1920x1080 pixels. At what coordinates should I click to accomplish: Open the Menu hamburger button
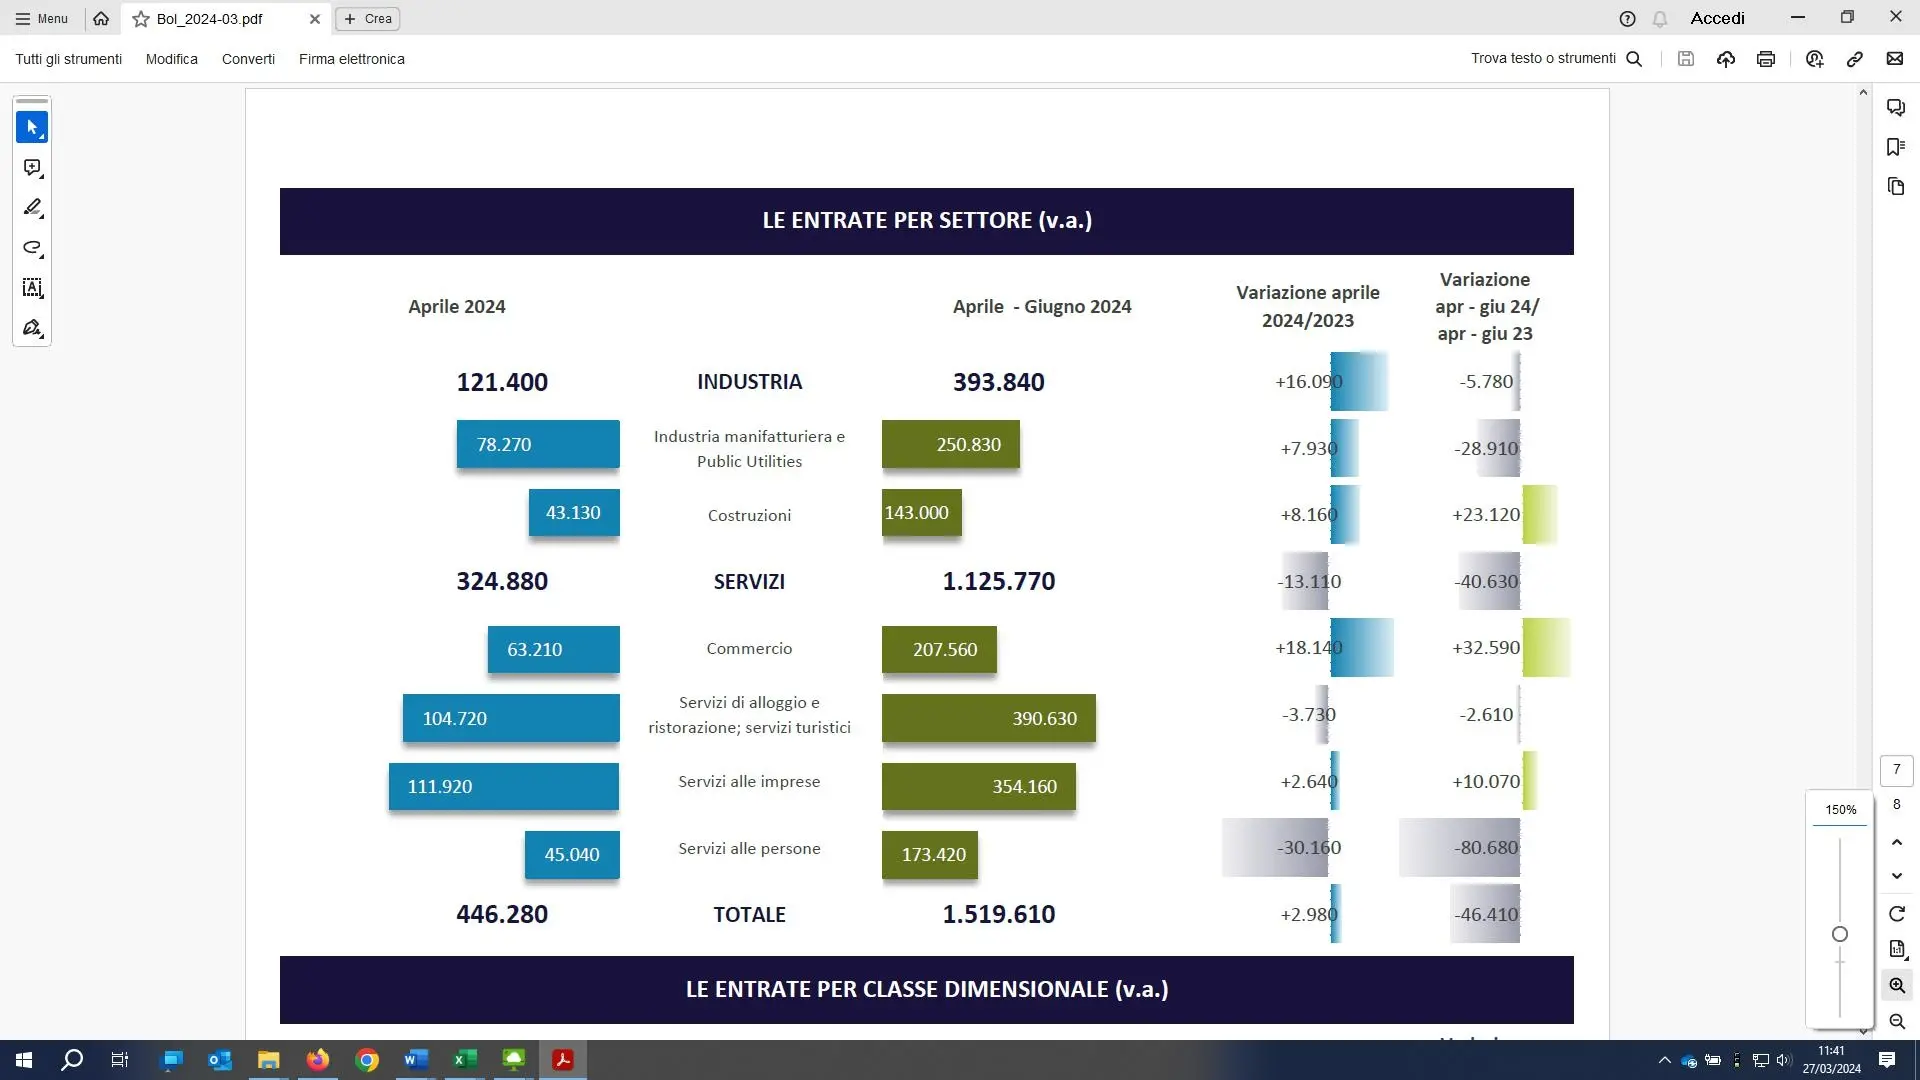pos(41,18)
